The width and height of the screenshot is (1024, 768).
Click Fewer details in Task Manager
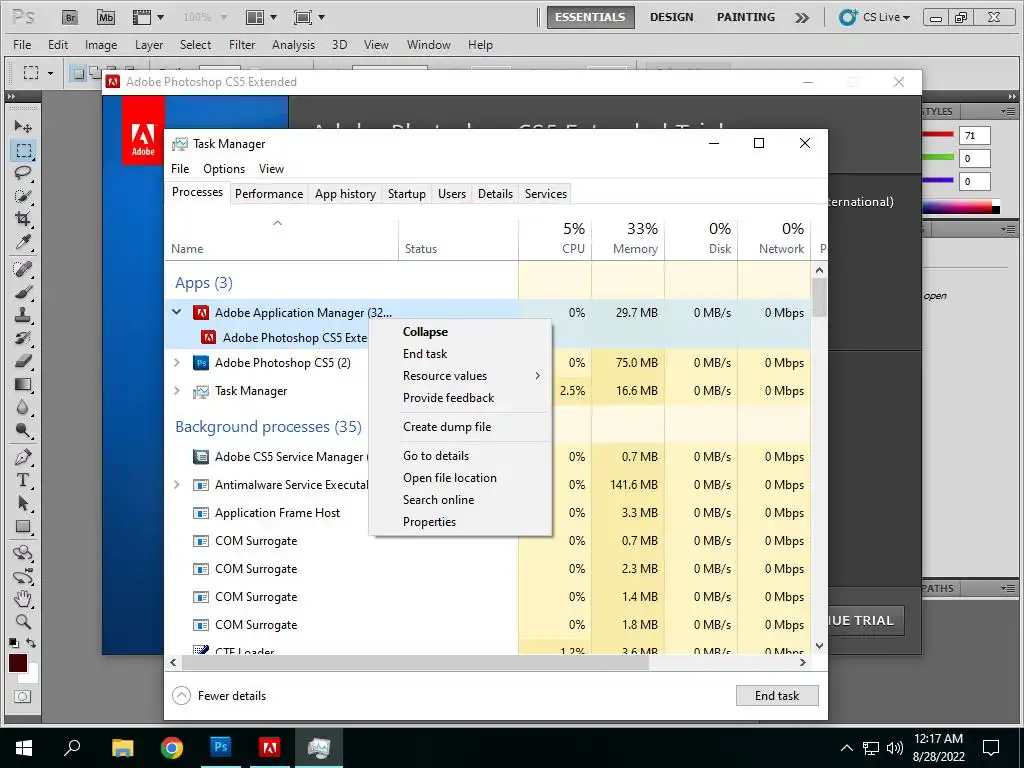[219, 696]
